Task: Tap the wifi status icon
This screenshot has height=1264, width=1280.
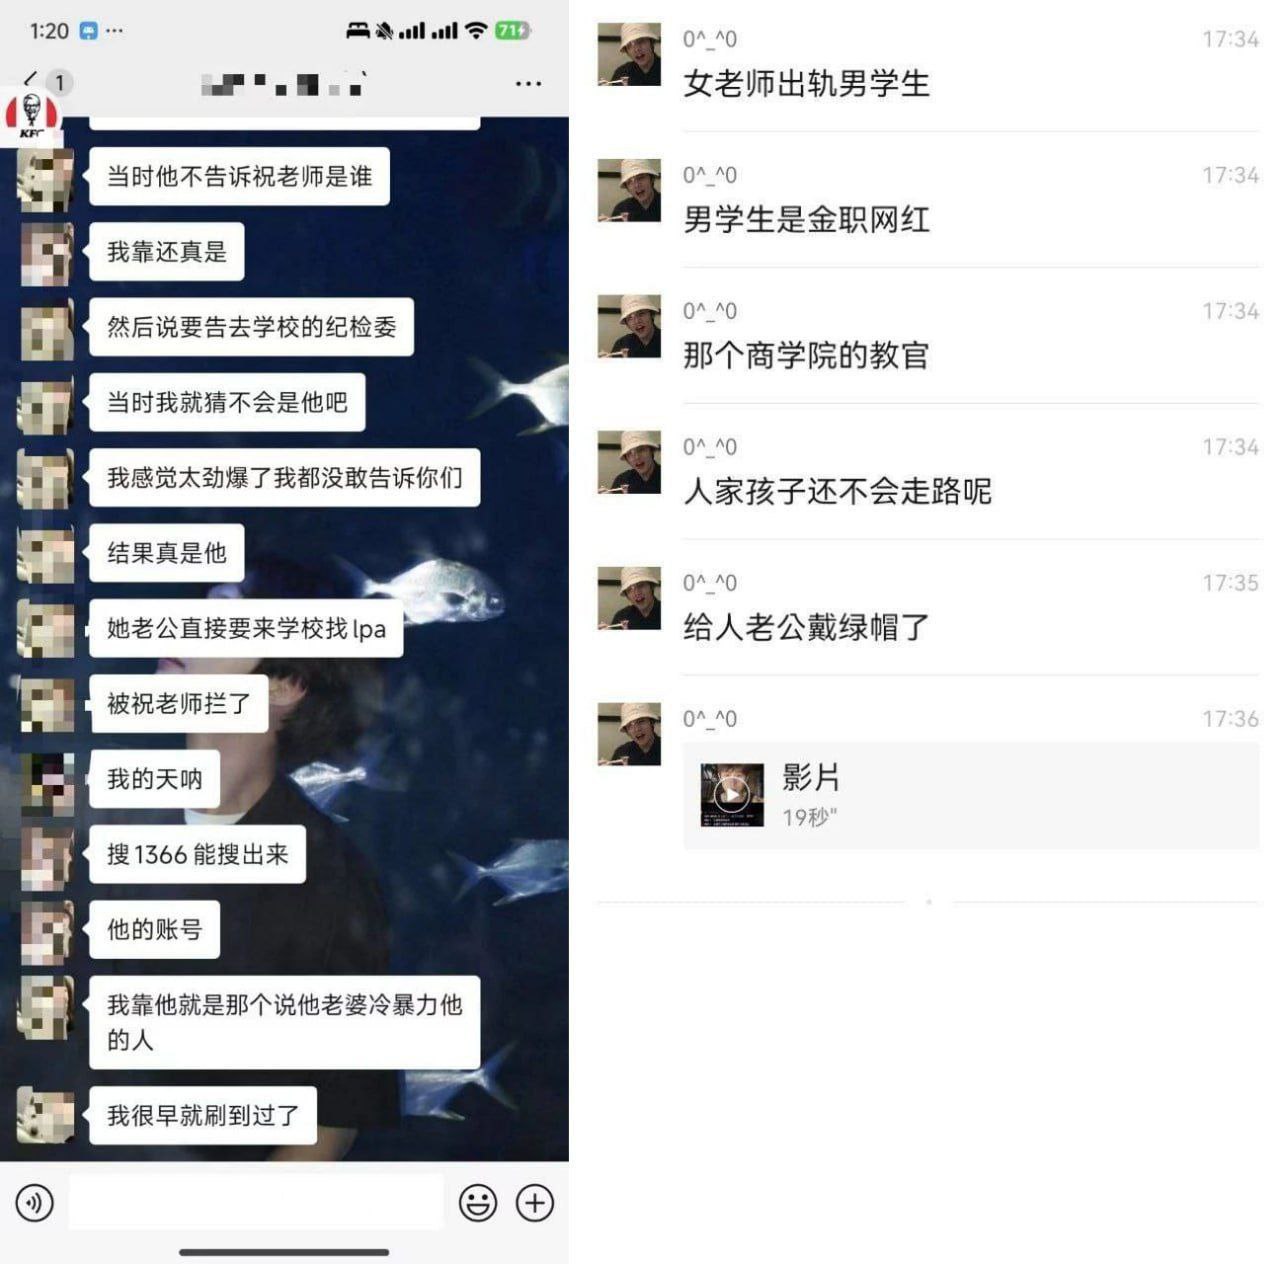Action: pyautogui.click(x=477, y=31)
